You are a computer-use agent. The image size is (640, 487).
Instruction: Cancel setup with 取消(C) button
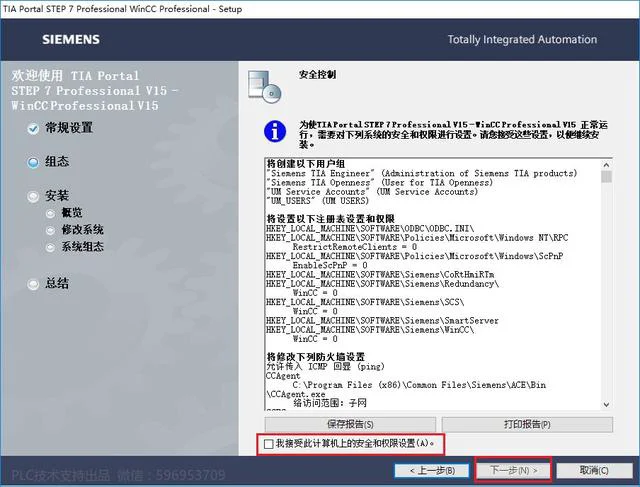click(x=594, y=470)
